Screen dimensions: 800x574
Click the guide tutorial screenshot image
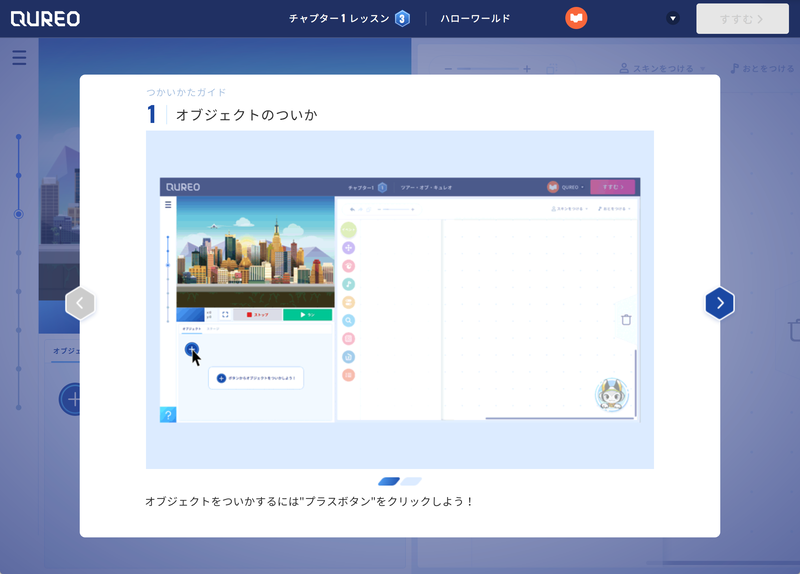click(x=400, y=300)
